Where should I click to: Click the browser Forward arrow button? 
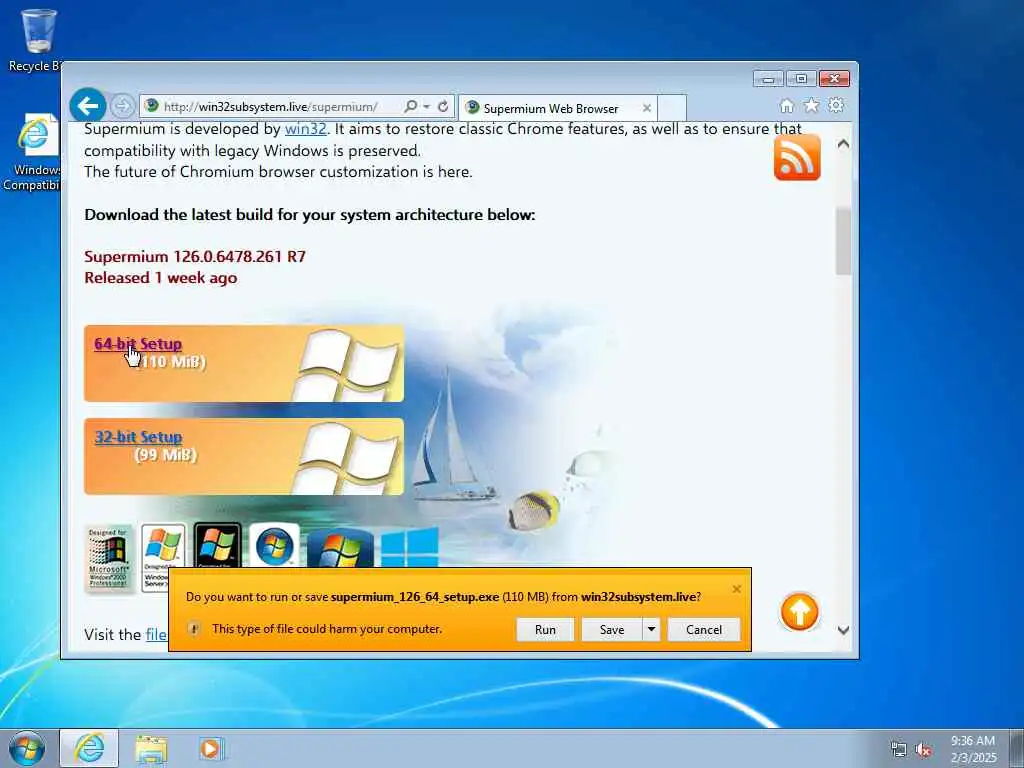click(x=122, y=106)
